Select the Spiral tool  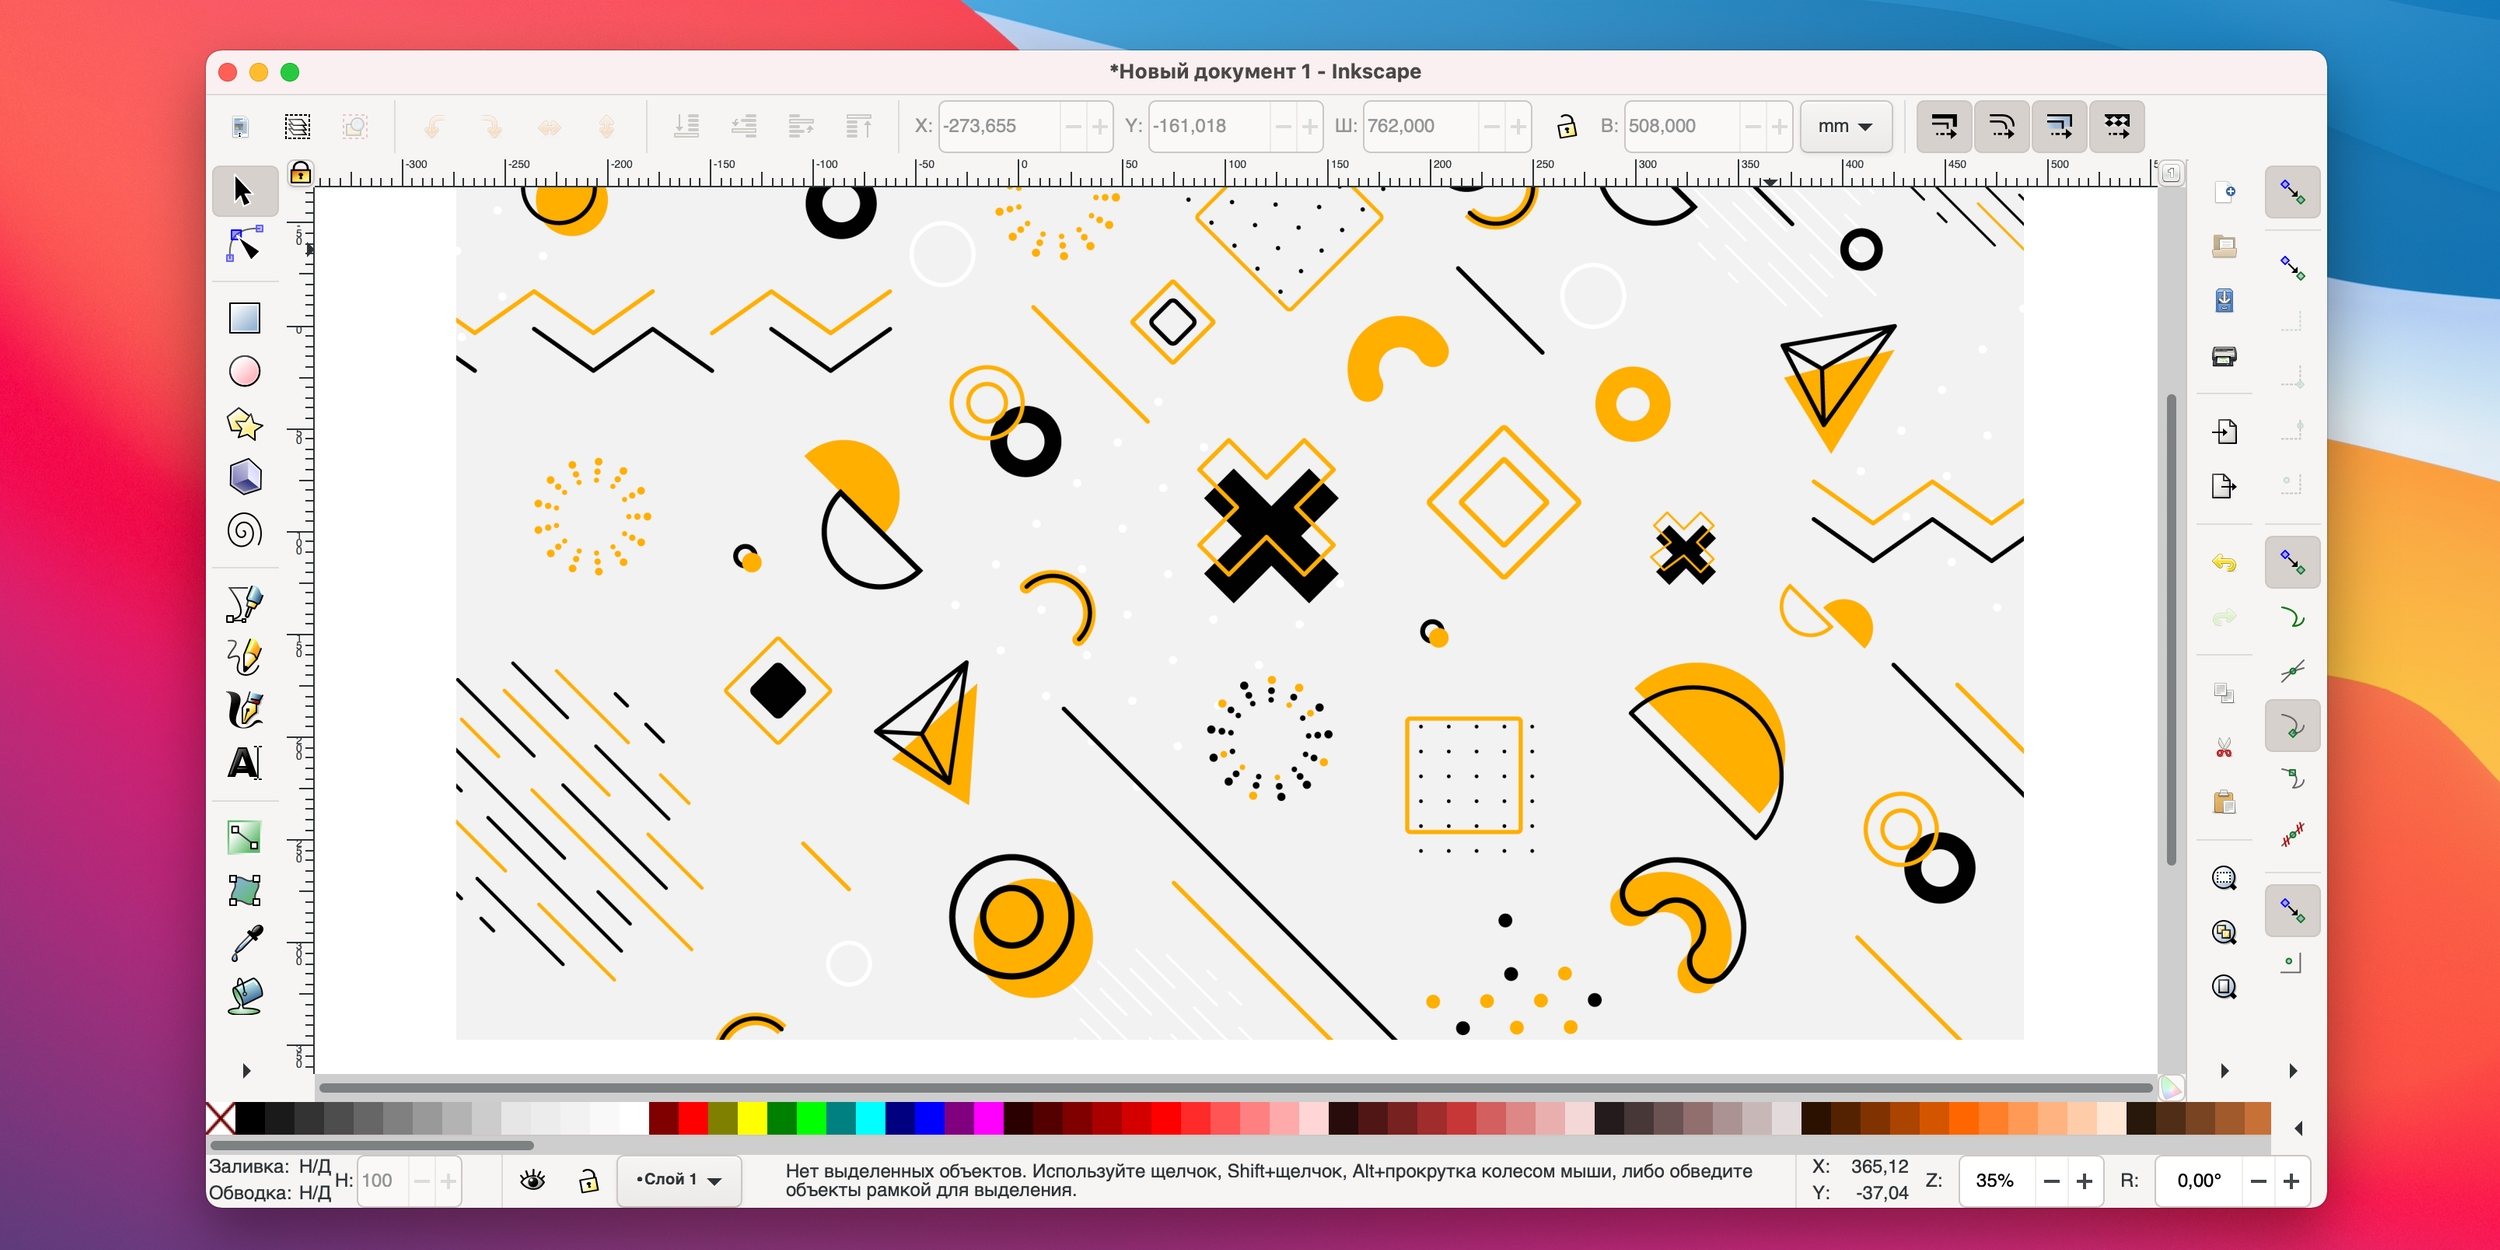click(x=245, y=530)
